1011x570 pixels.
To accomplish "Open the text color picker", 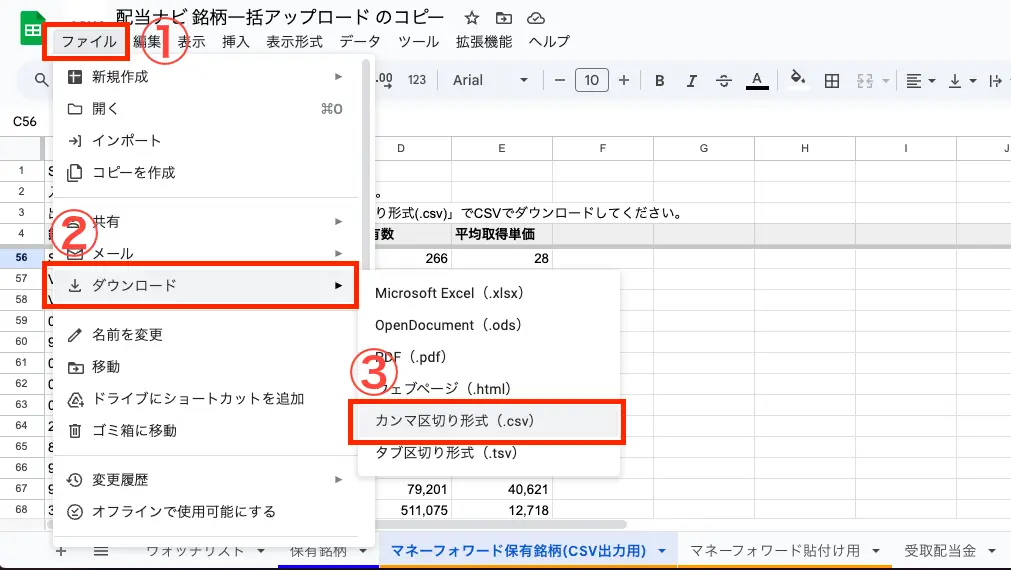I will coord(757,81).
